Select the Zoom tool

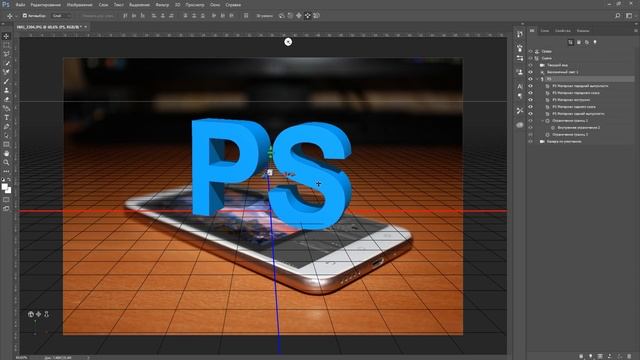(x=6, y=162)
